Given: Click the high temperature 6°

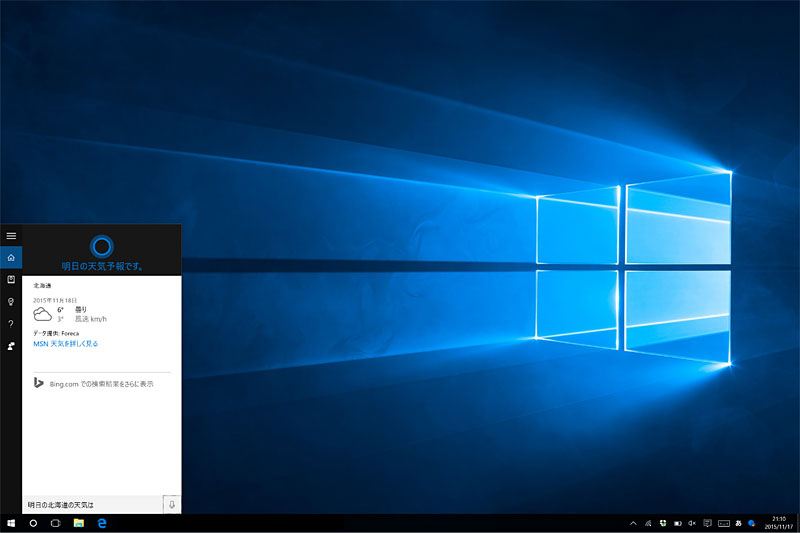Looking at the screenshot, I should tap(60, 310).
